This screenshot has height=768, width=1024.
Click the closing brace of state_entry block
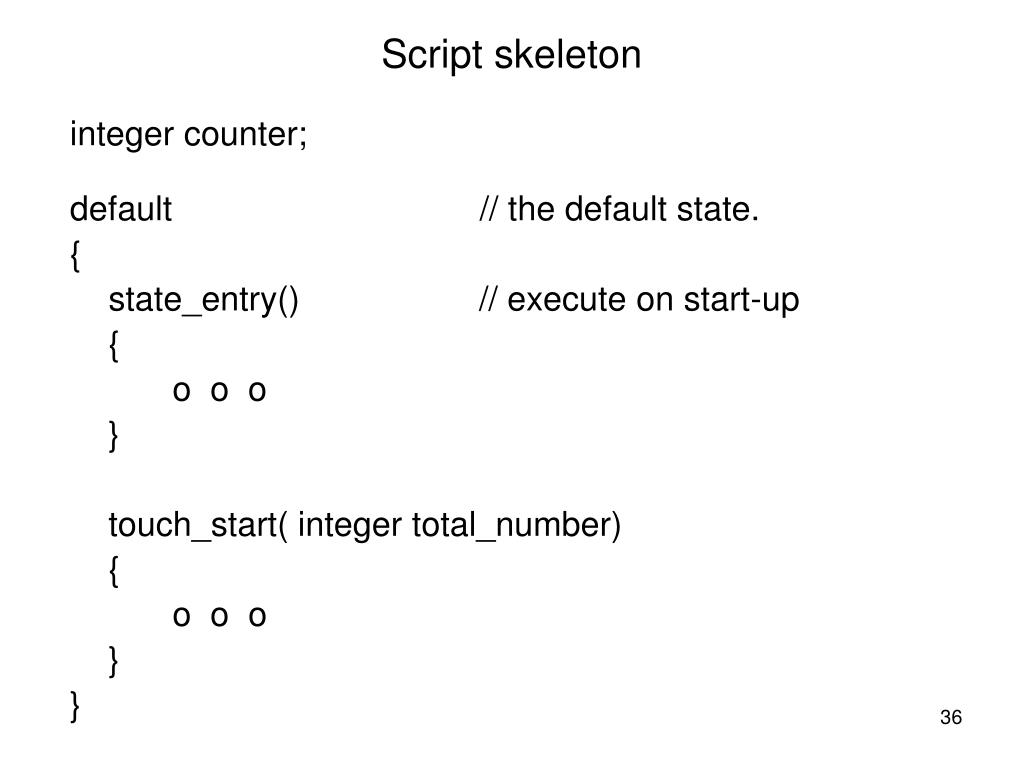[x=114, y=436]
